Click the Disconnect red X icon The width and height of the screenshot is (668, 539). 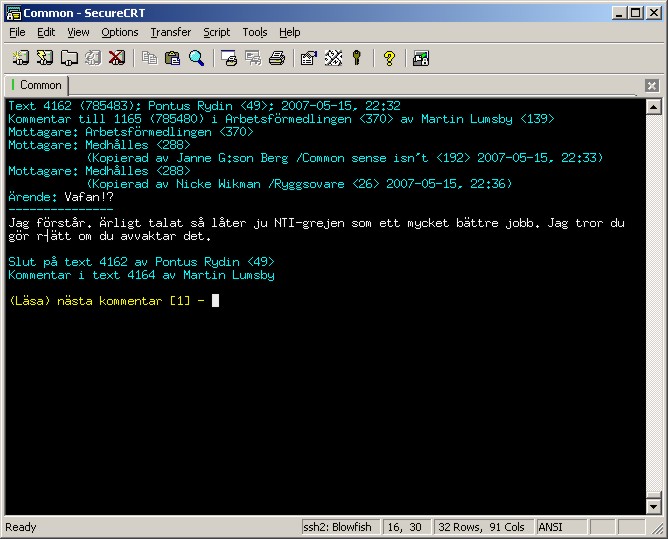[x=117, y=58]
